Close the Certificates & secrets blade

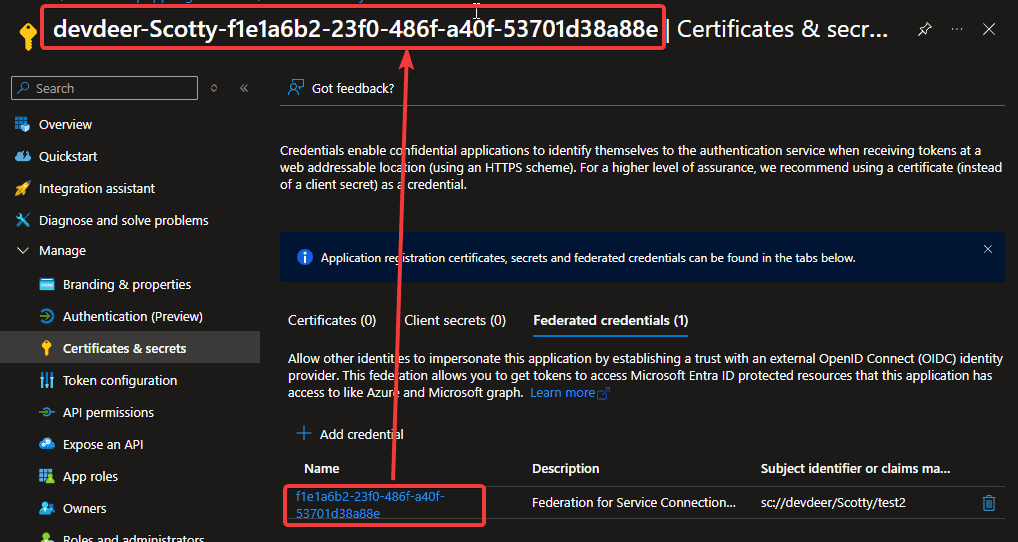(989, 29)
